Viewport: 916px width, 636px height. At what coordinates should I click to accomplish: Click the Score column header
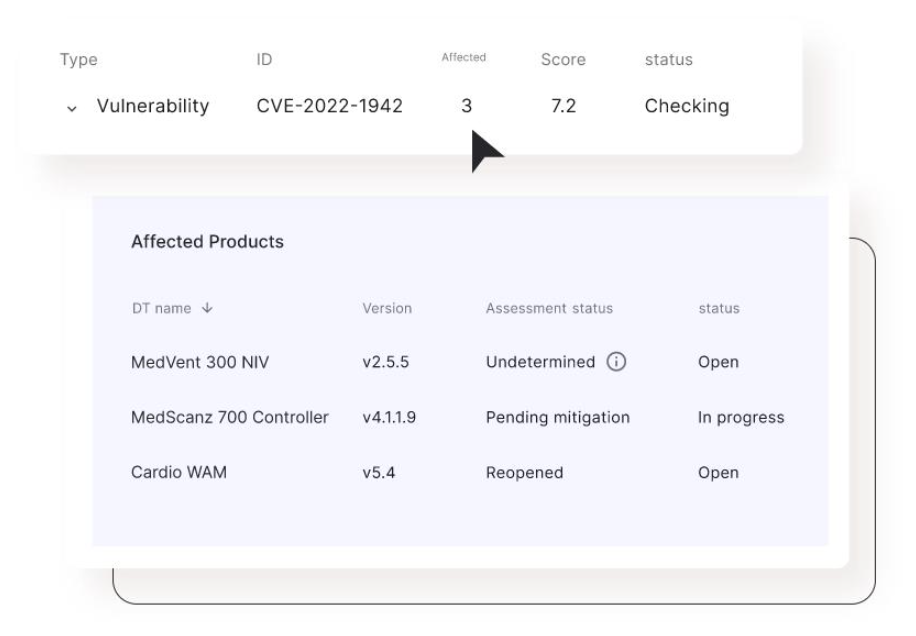click(563, 60)
